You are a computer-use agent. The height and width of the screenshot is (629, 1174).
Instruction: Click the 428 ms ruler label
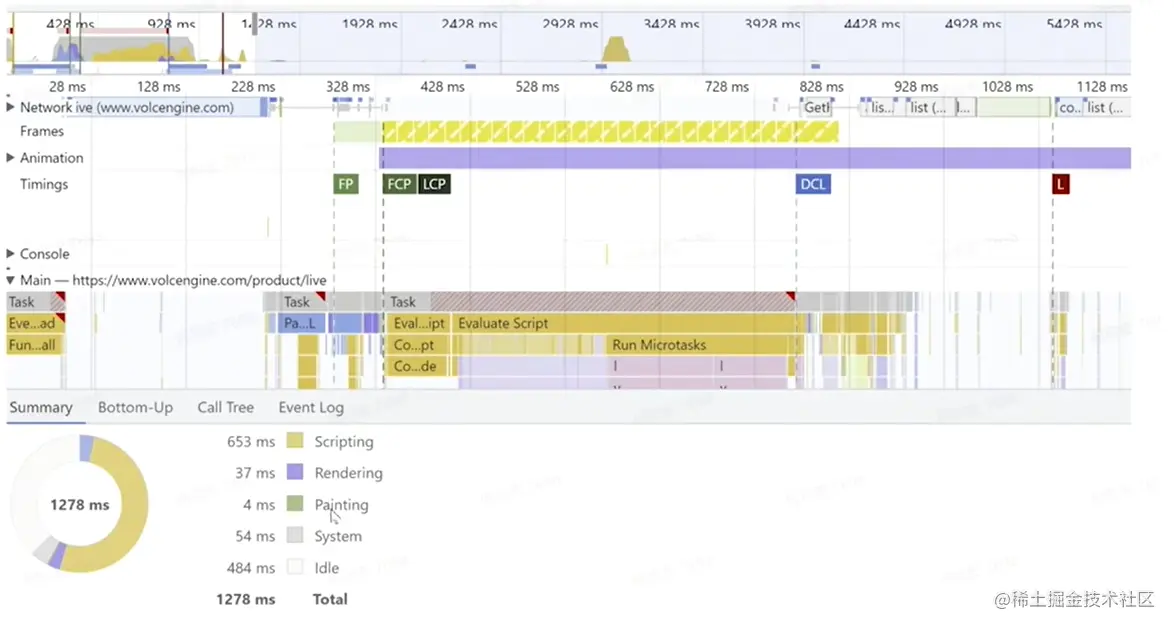coord(442,87)
